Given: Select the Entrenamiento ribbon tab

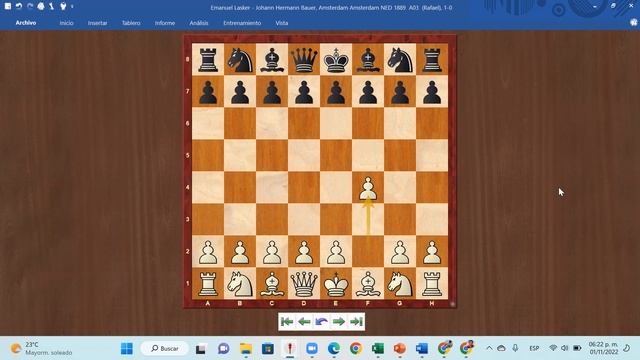Looking at the screenshot, I should (x=242, y=23).
